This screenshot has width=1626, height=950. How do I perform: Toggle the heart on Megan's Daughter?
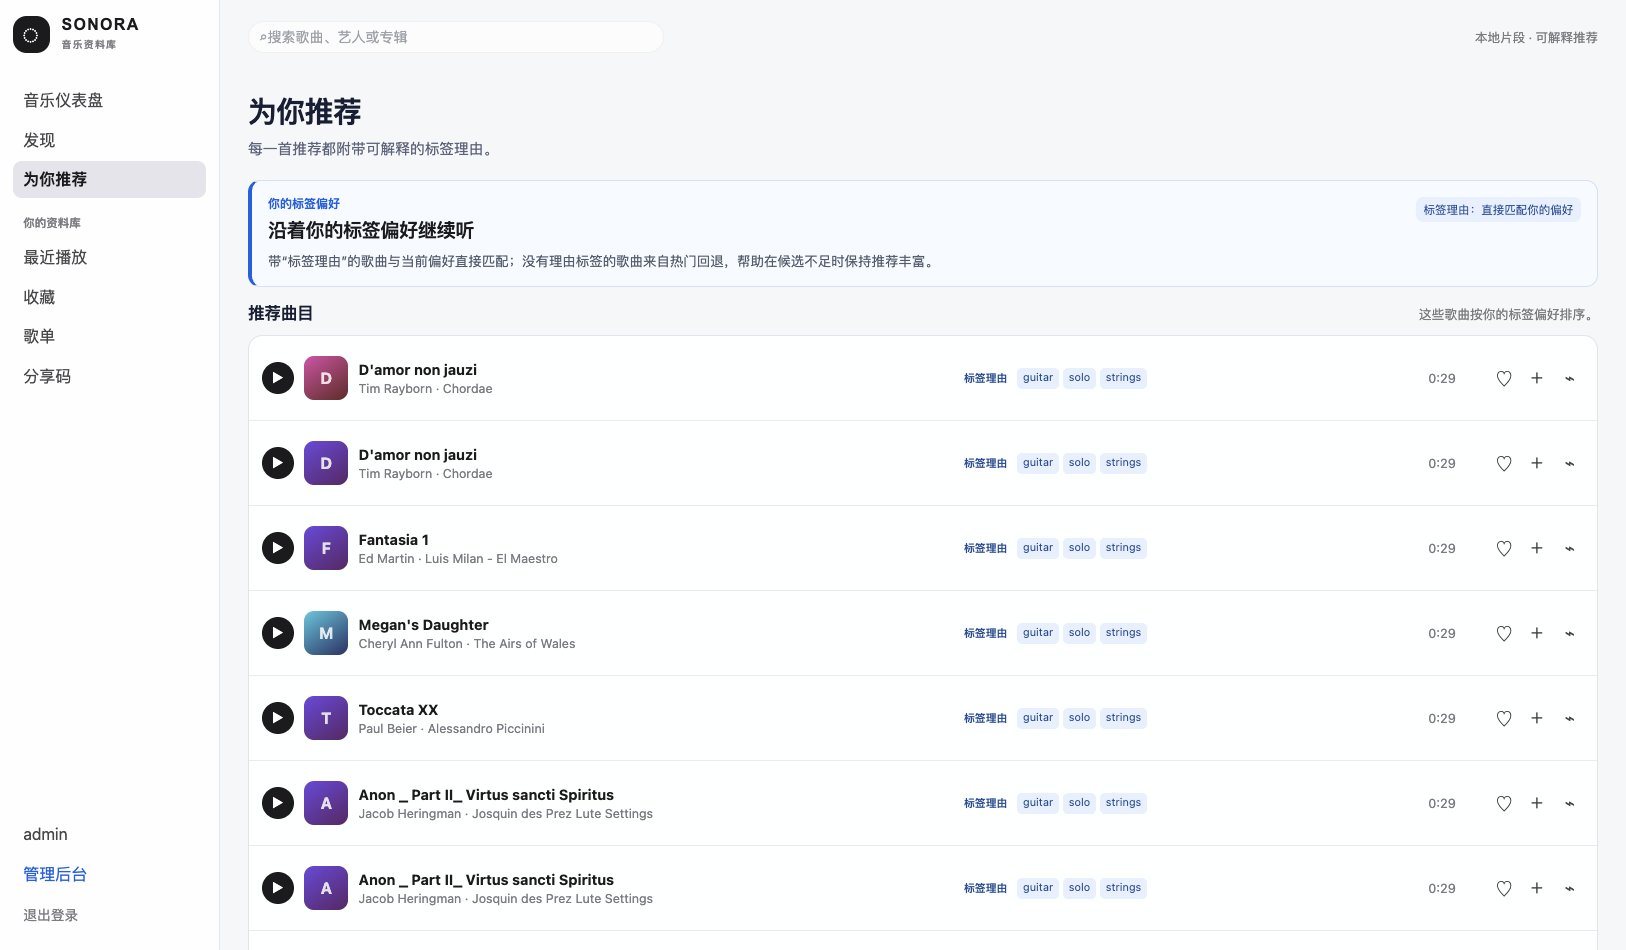[x=1504, y=633]
